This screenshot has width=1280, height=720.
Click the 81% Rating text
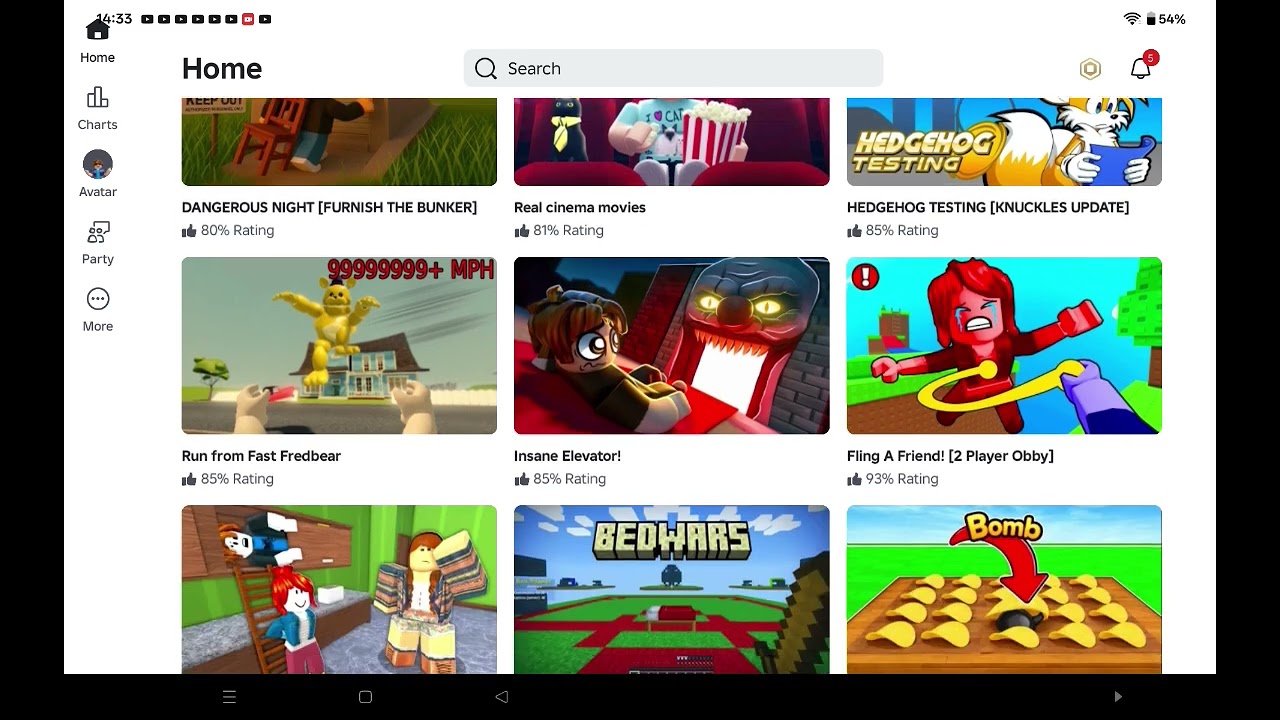568,231
